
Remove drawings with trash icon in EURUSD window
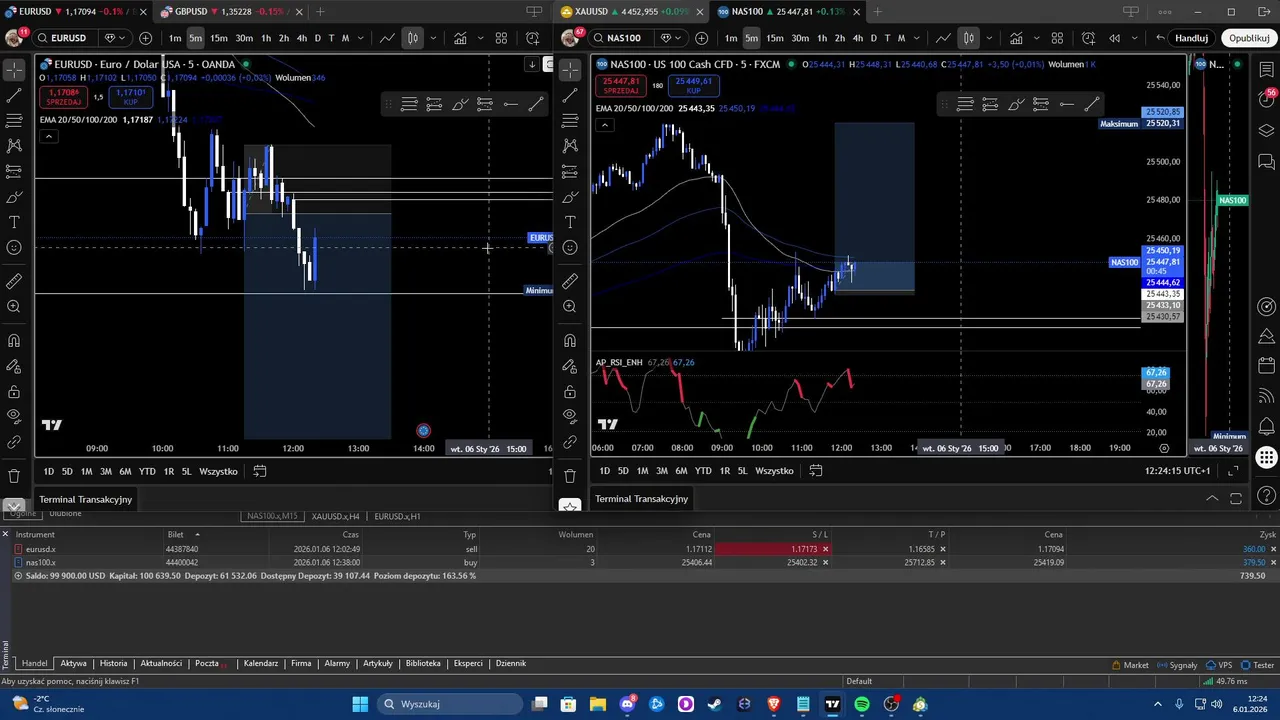click(14, 476)
